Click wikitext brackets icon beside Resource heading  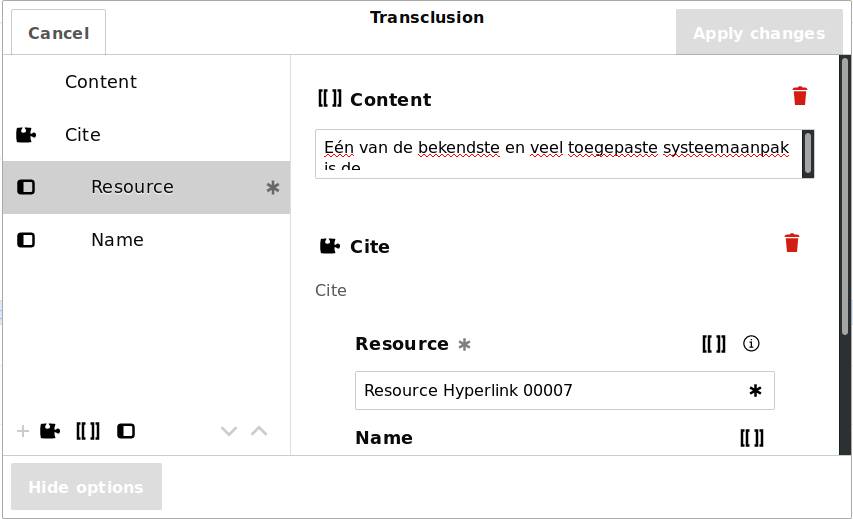[x=714, y=344]
